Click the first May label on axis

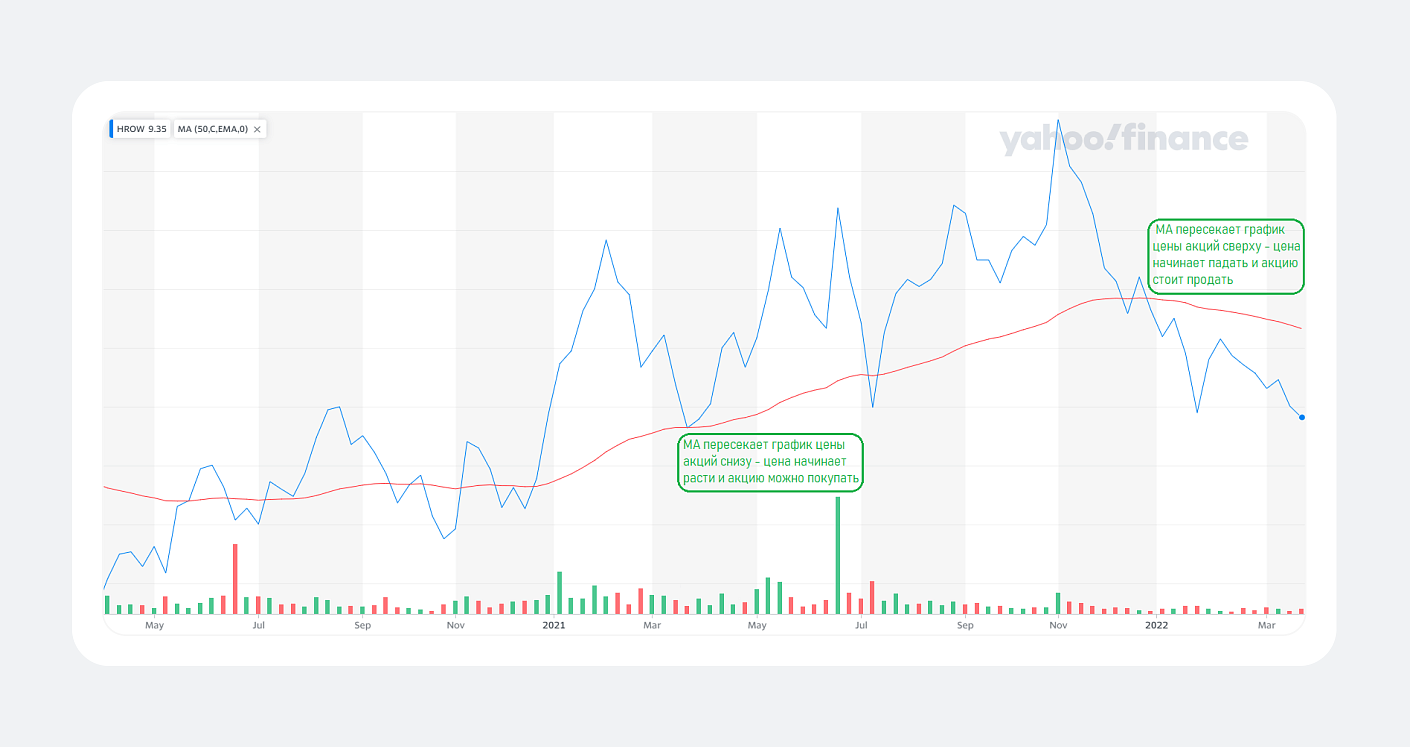154,626
